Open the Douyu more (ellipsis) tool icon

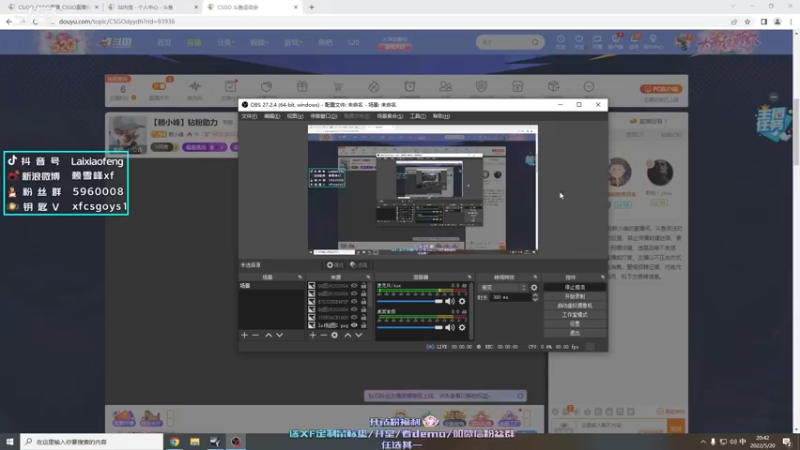pyautogui.click(x=589, y=87)
